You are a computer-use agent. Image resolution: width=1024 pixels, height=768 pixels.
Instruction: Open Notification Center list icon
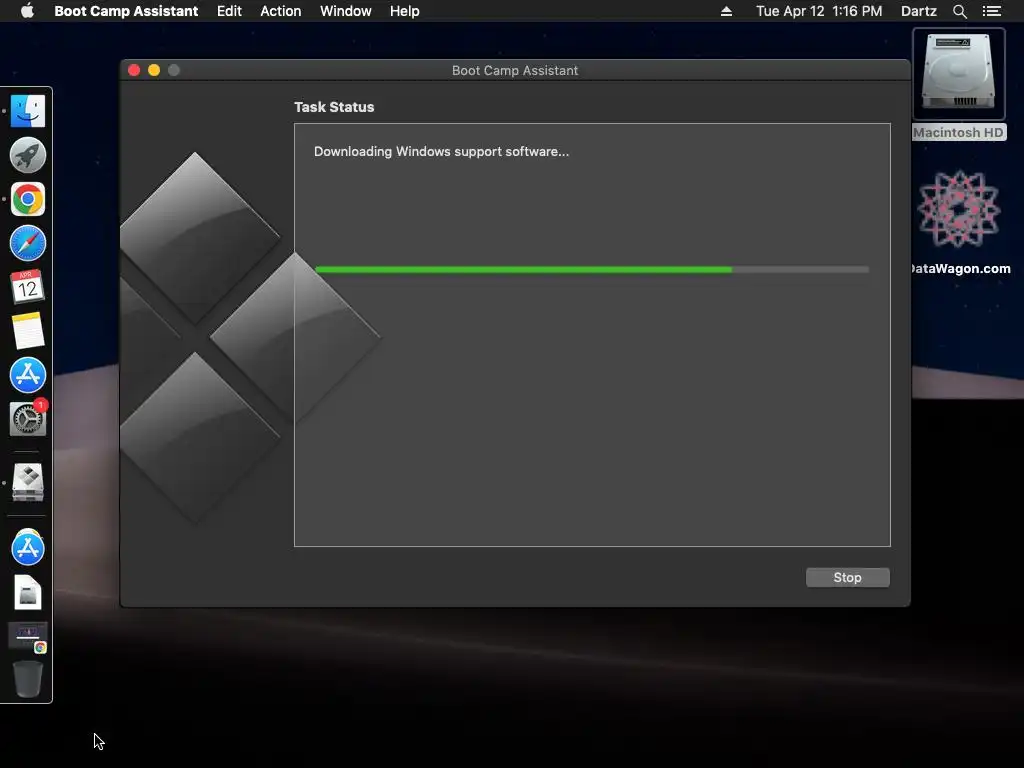point(991,11)
